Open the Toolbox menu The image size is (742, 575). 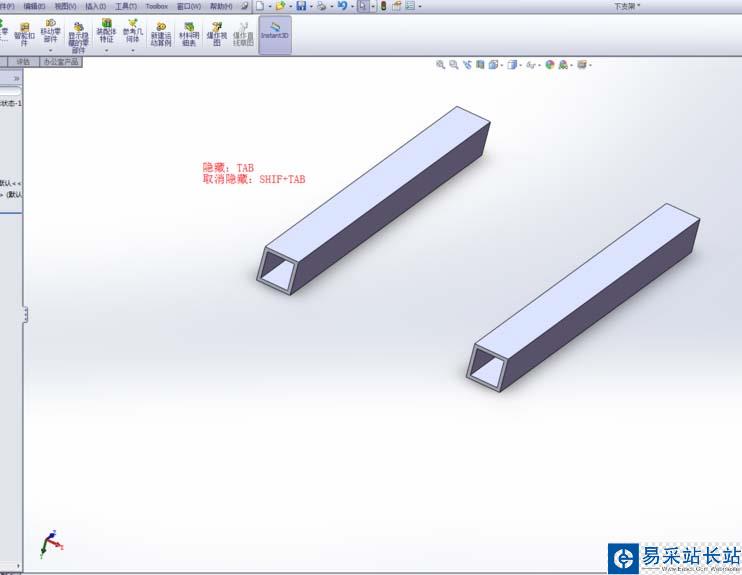pyautogui.click(x=157, y=7)
